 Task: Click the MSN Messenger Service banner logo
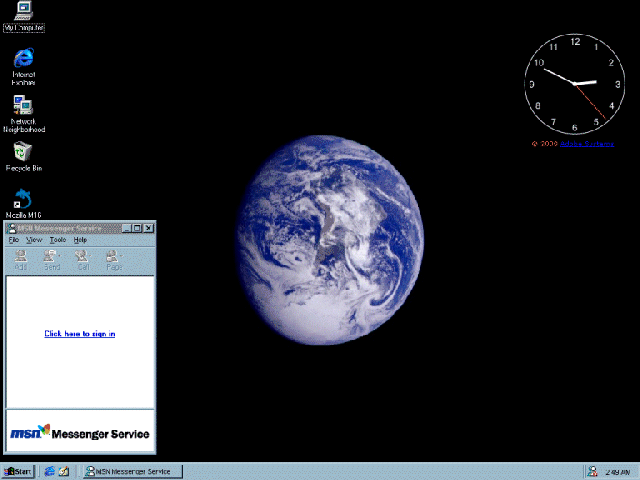(80, 432)
